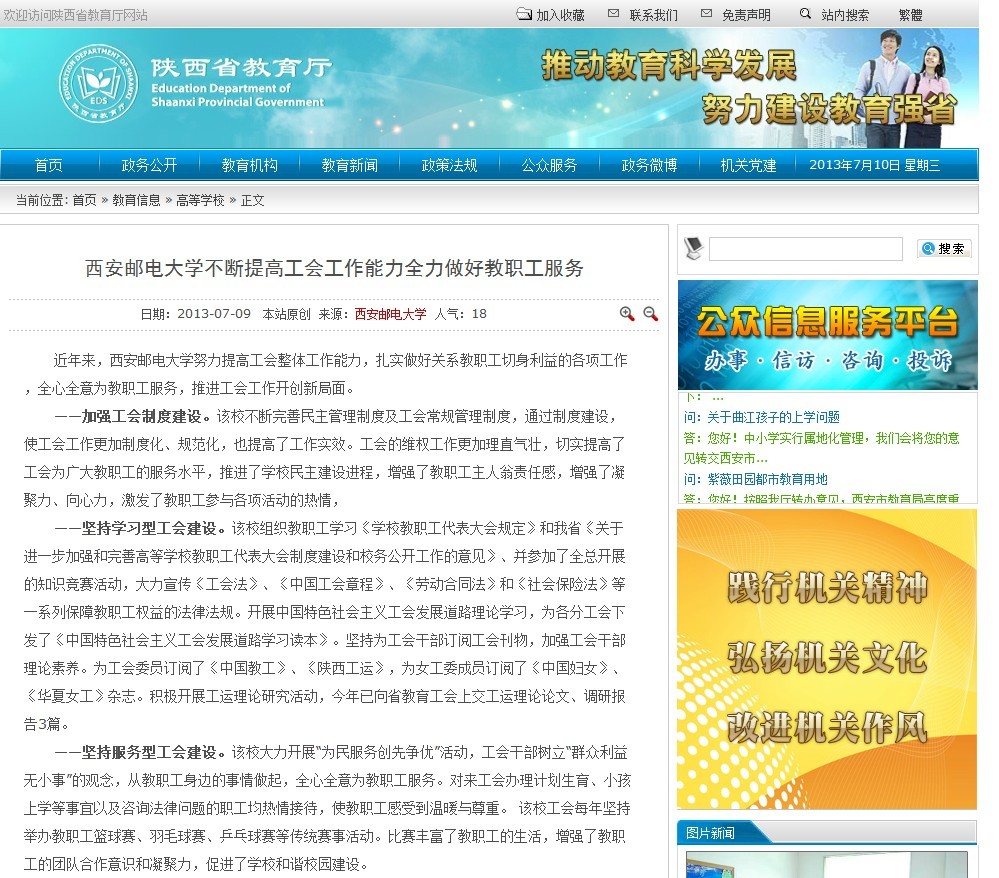Click the zoom-out magnifier icon above article

[x=651, y=313]
